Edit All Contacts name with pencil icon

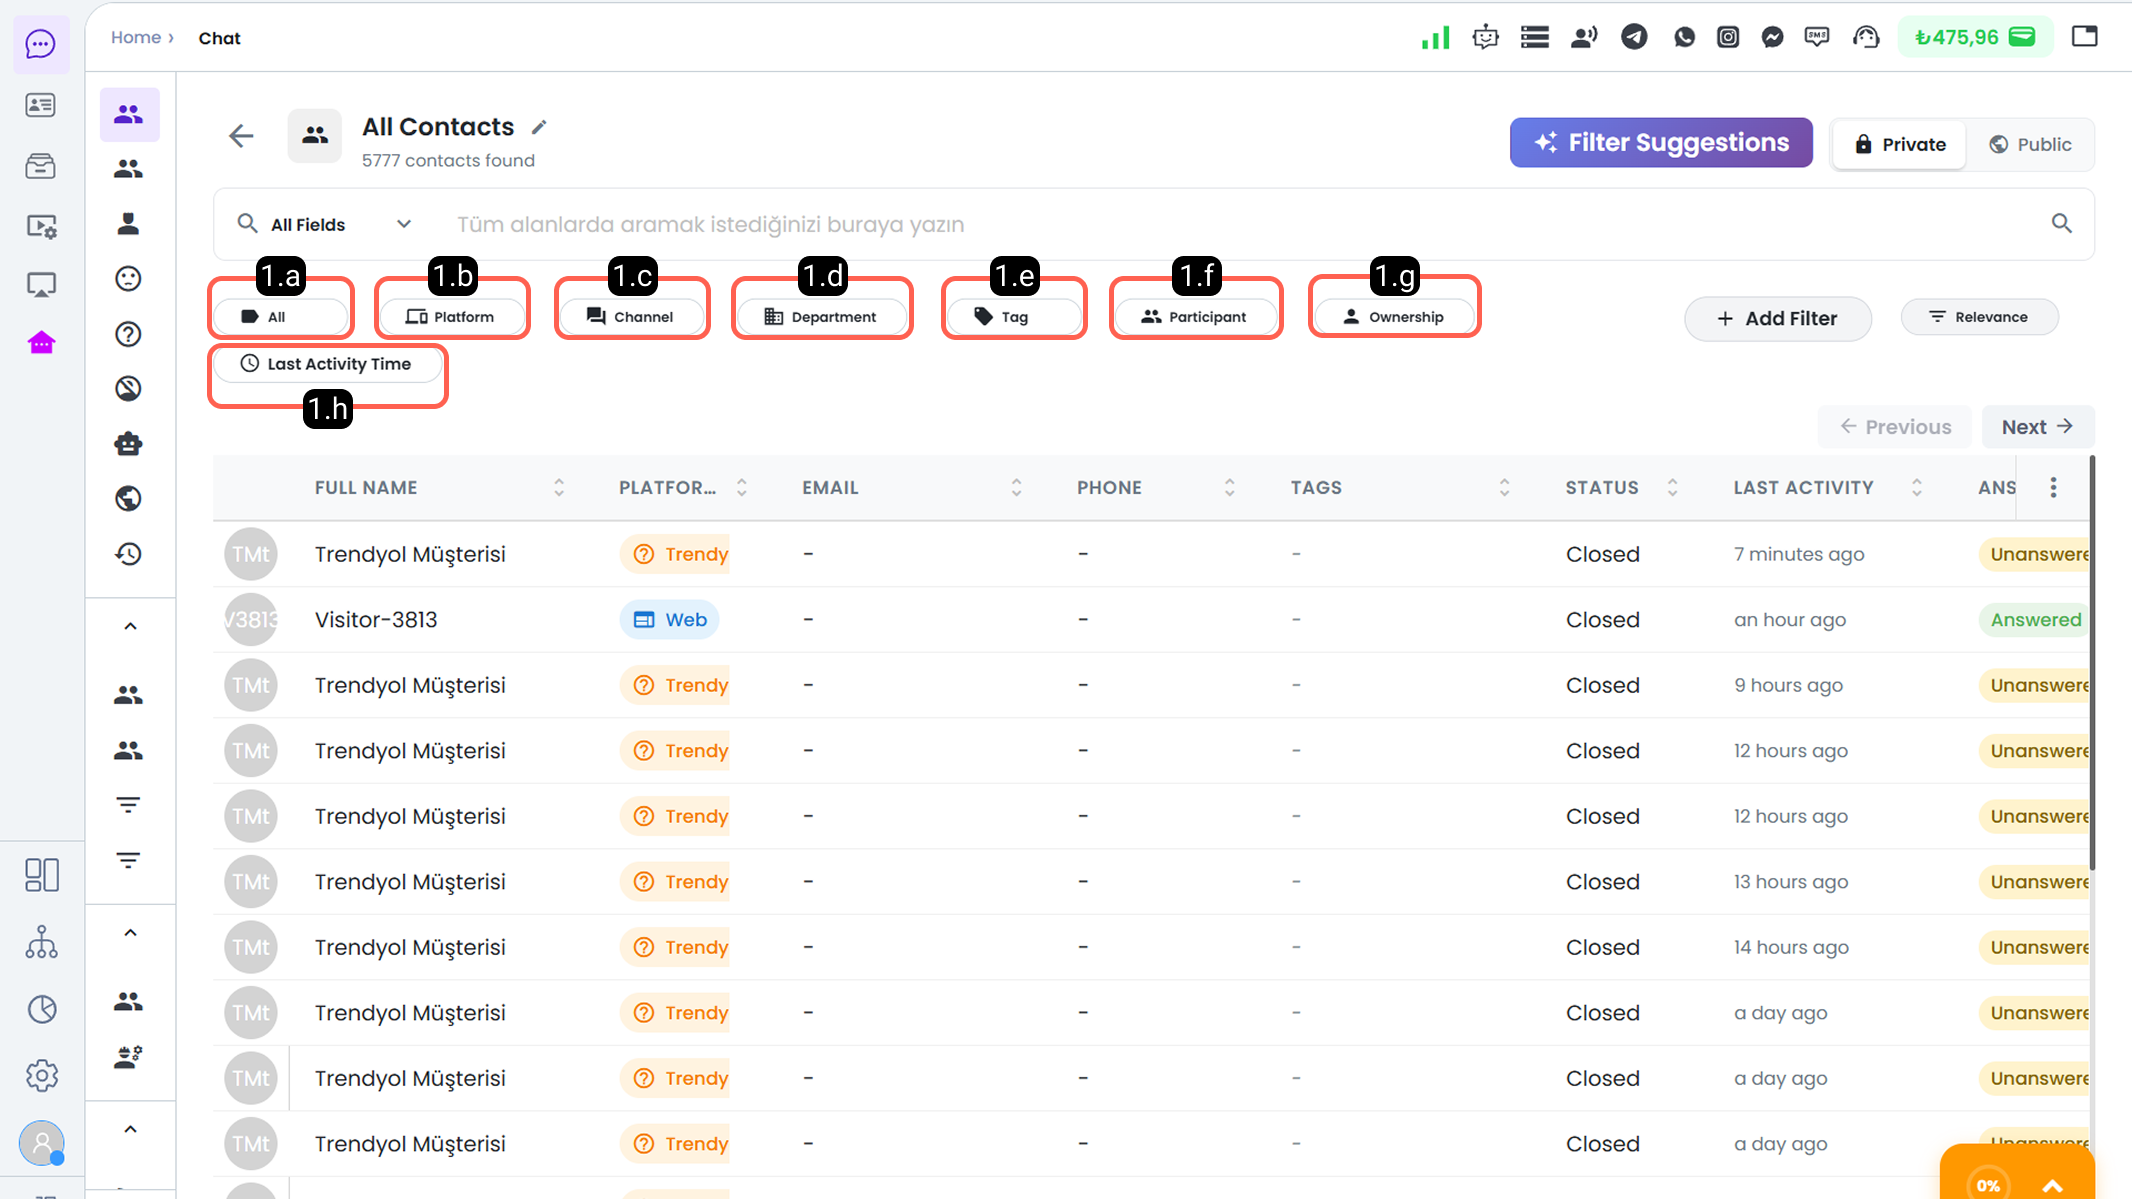[539, 127]
